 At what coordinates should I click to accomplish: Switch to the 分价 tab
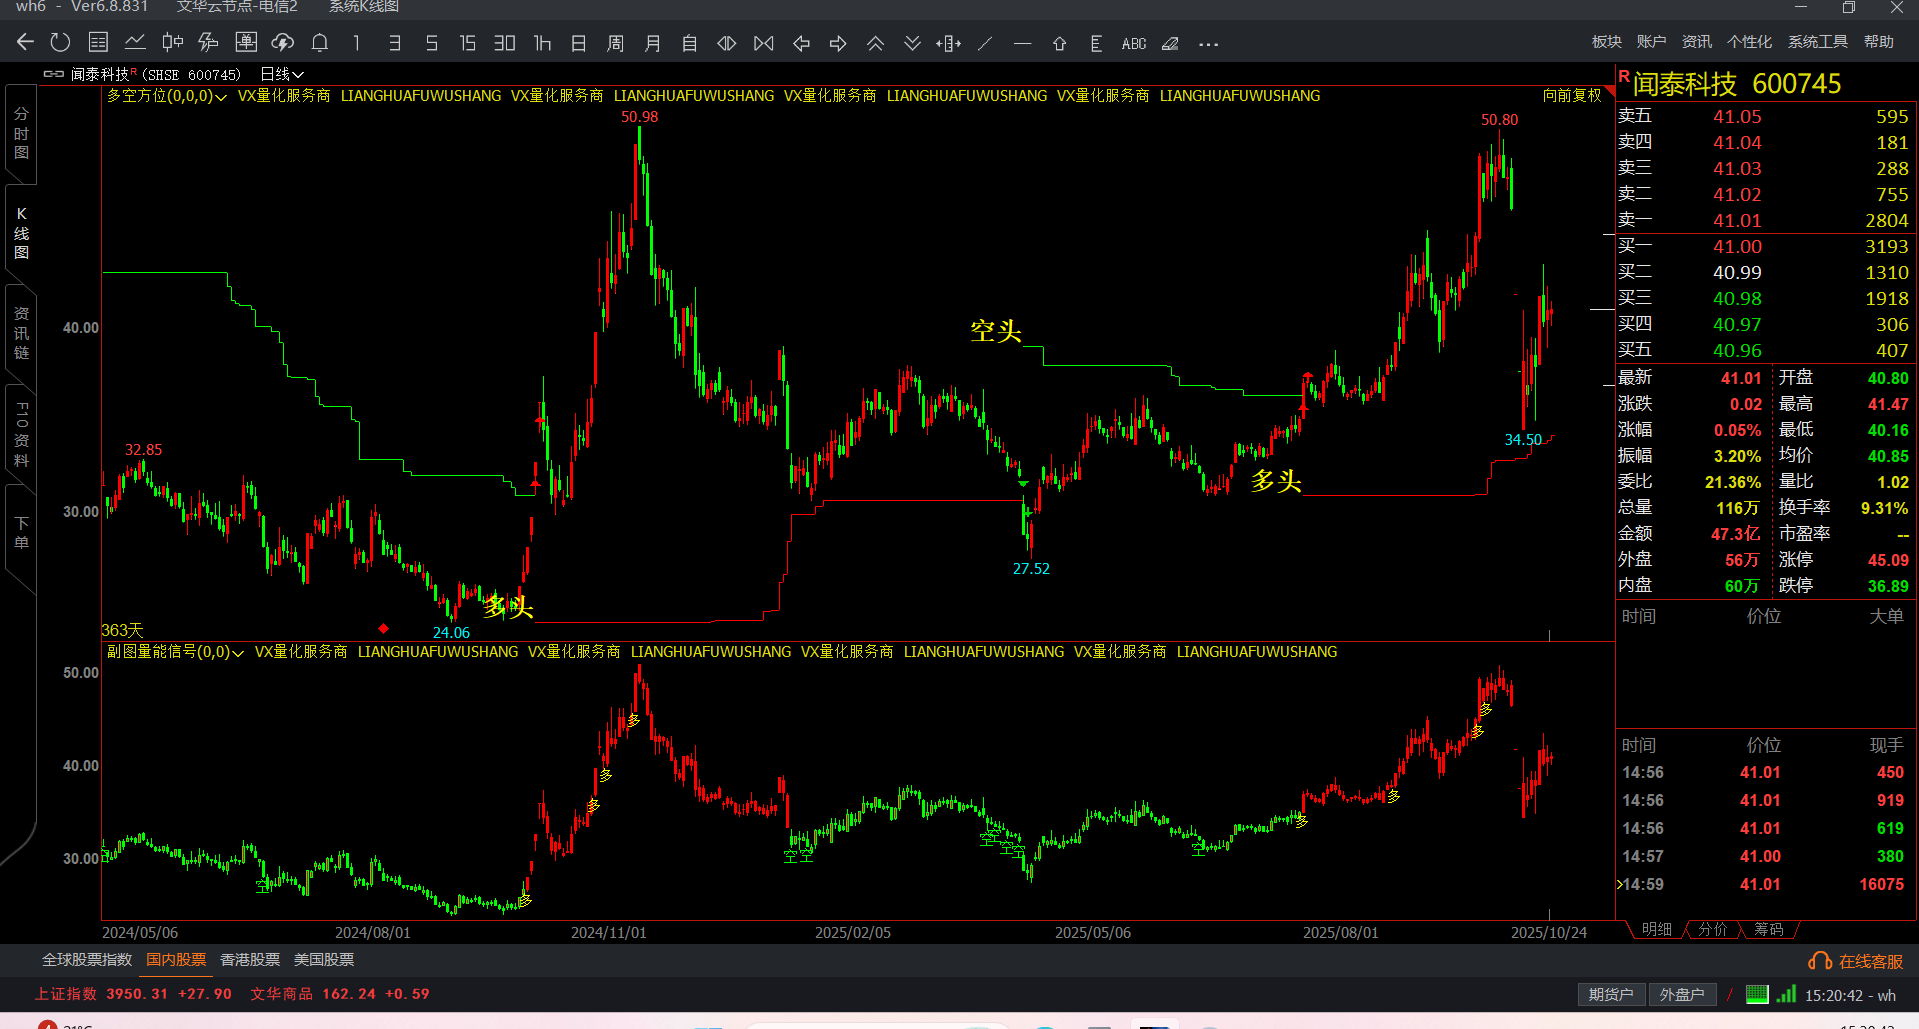point(1713,930)
